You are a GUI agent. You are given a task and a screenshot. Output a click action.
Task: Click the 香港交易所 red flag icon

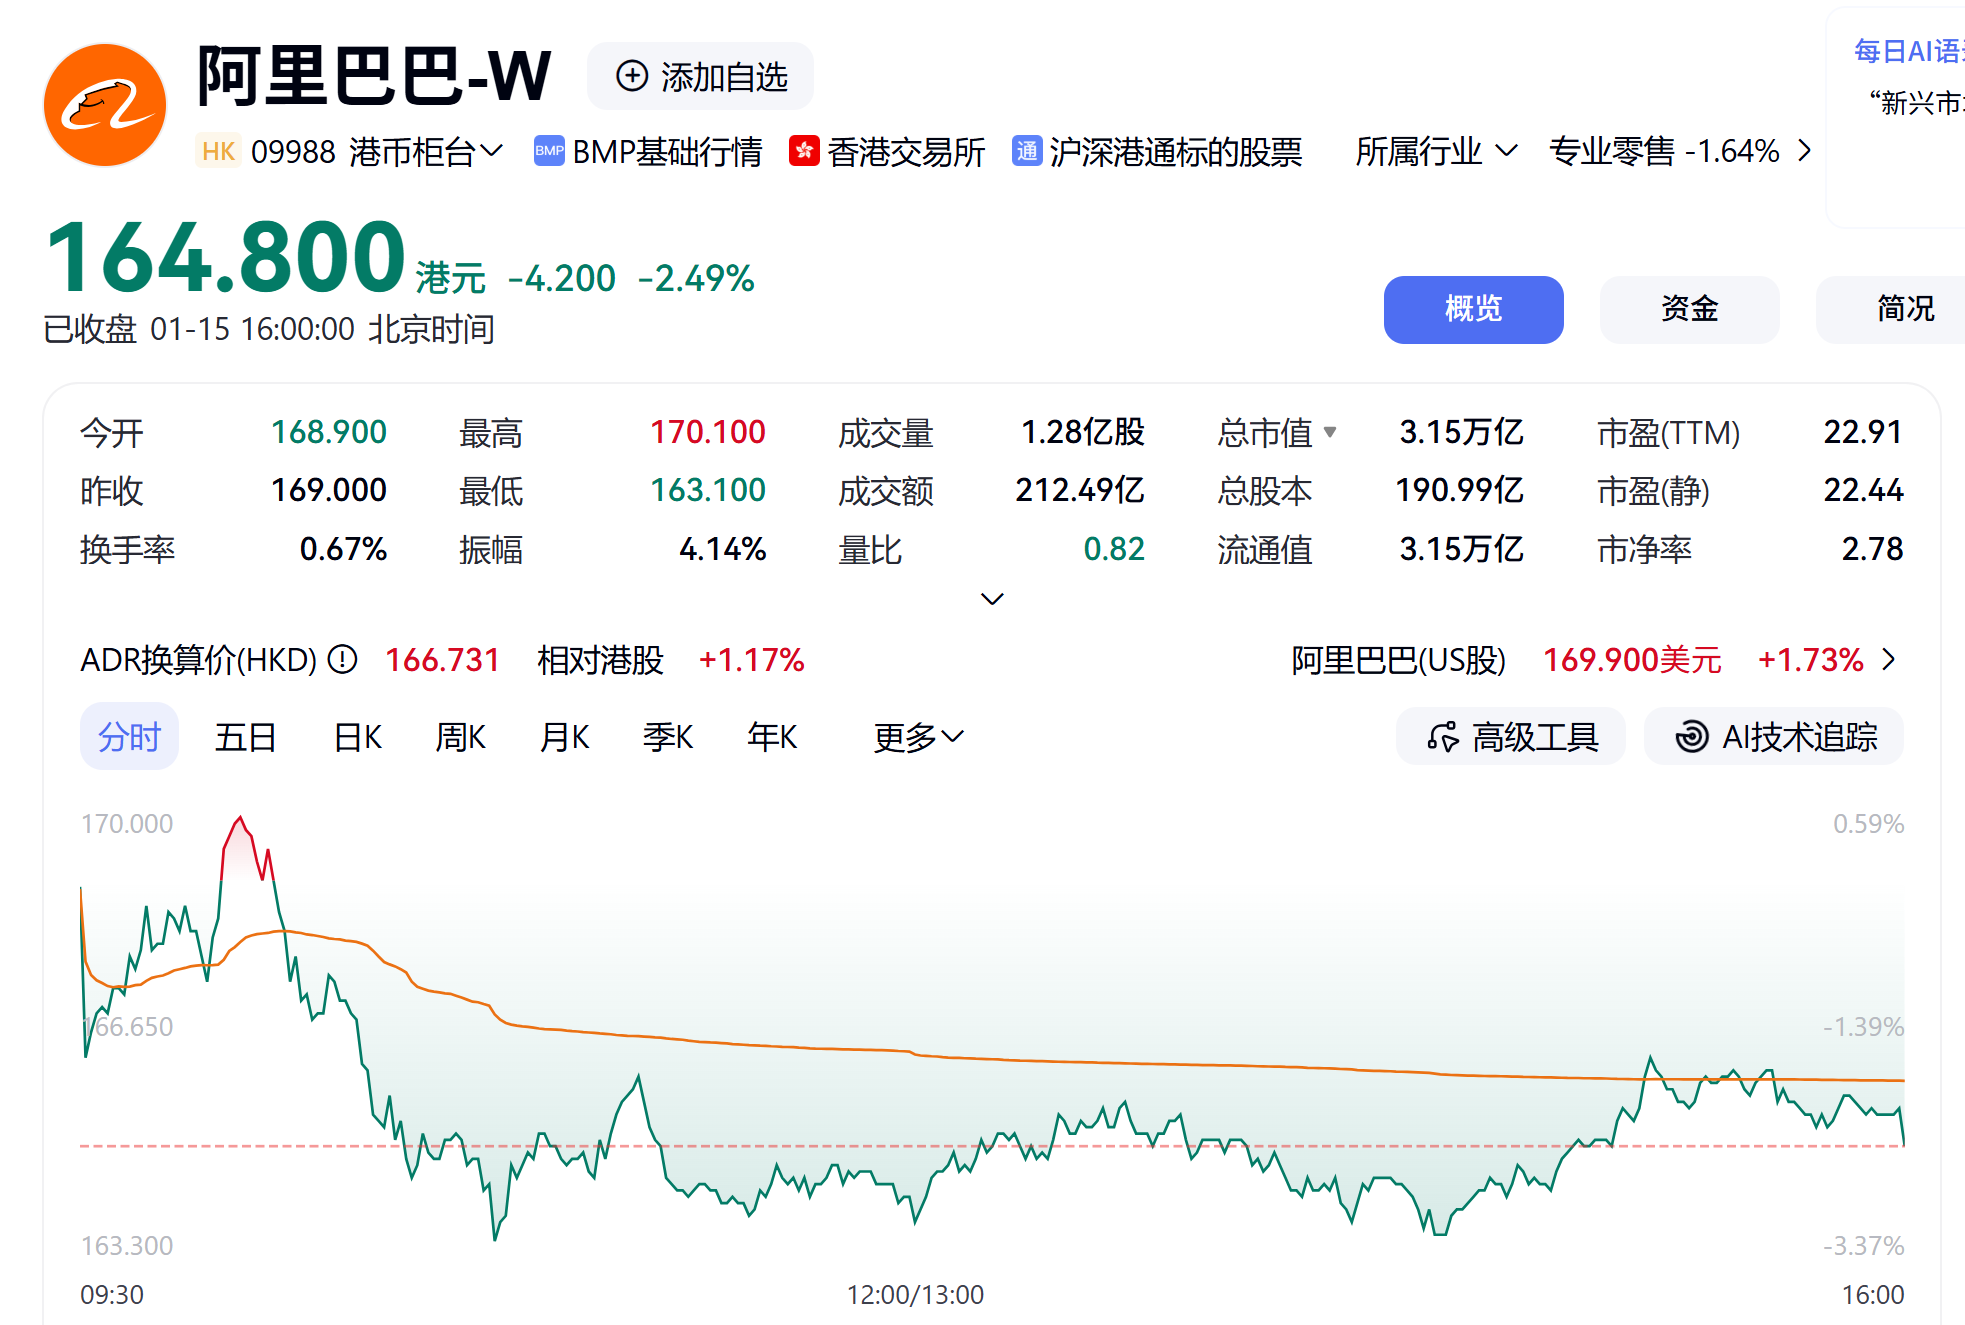[804, 151]
